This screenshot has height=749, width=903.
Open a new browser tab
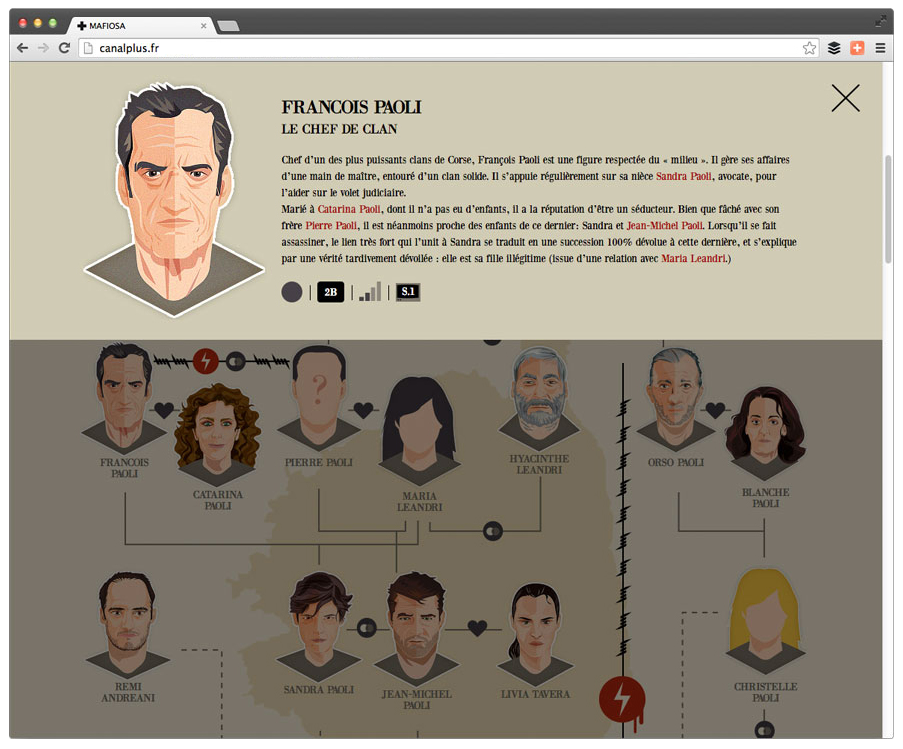pyautogui.click(x=228, y=26)
